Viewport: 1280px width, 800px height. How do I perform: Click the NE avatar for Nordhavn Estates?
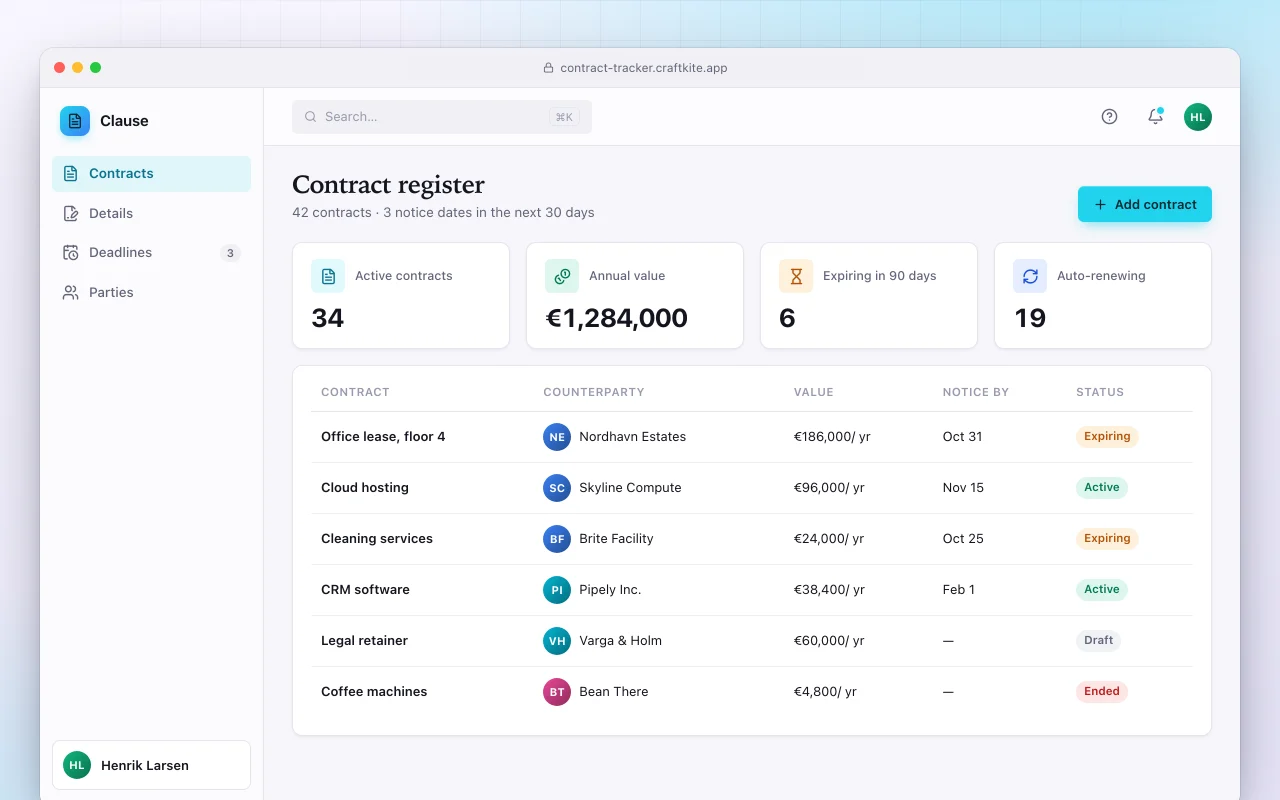[557, 437]
